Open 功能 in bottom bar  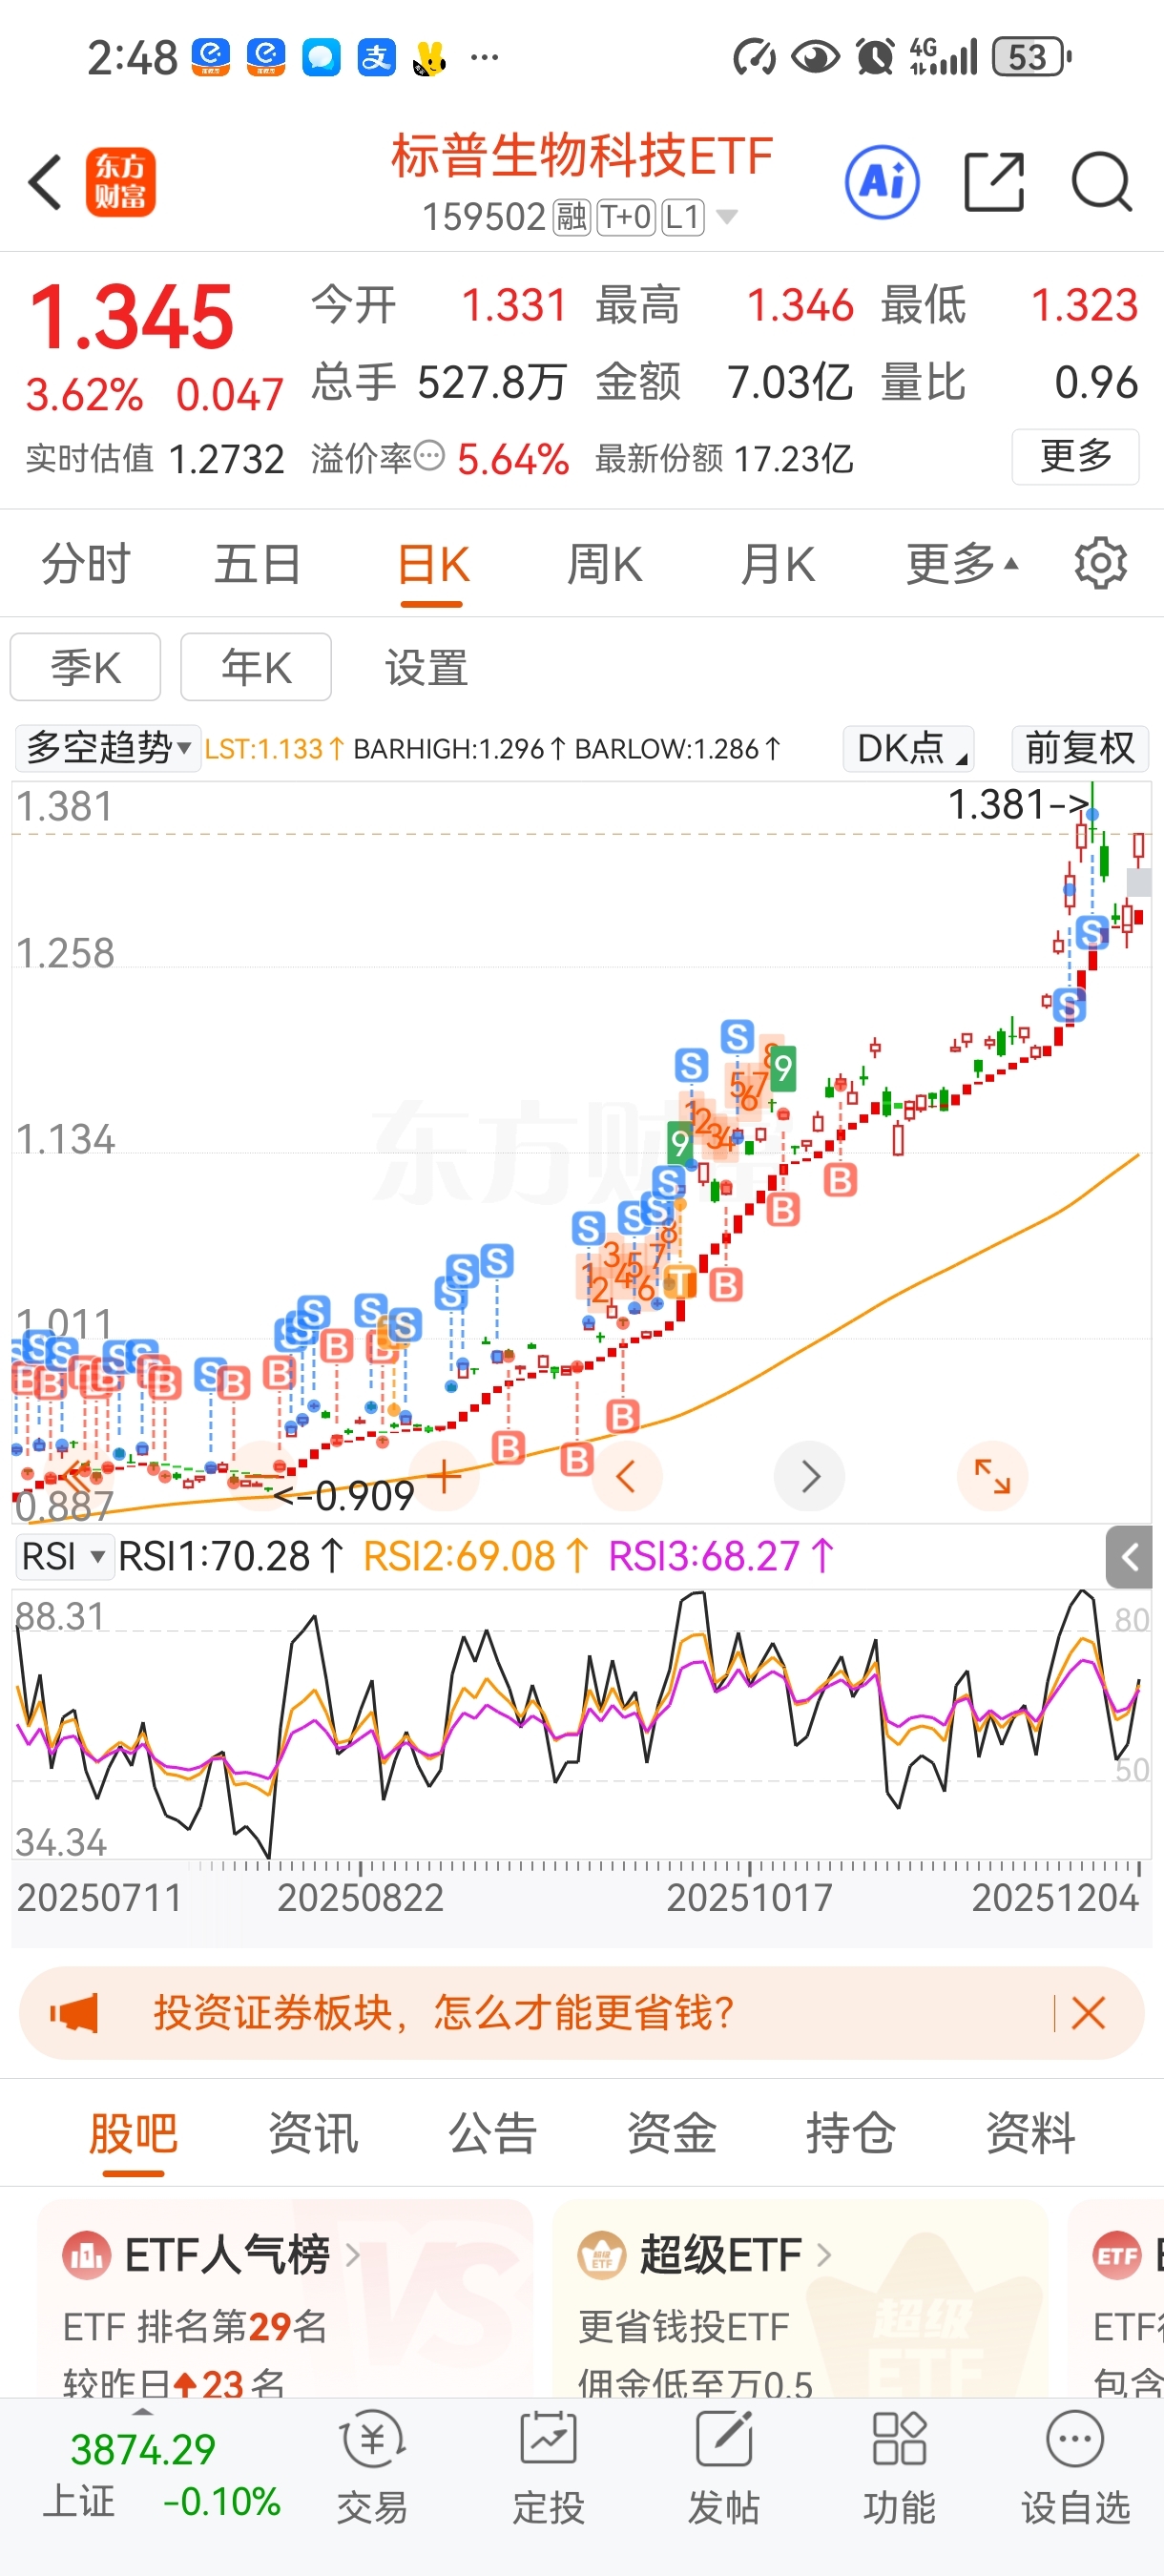[x=900, y=2480]
